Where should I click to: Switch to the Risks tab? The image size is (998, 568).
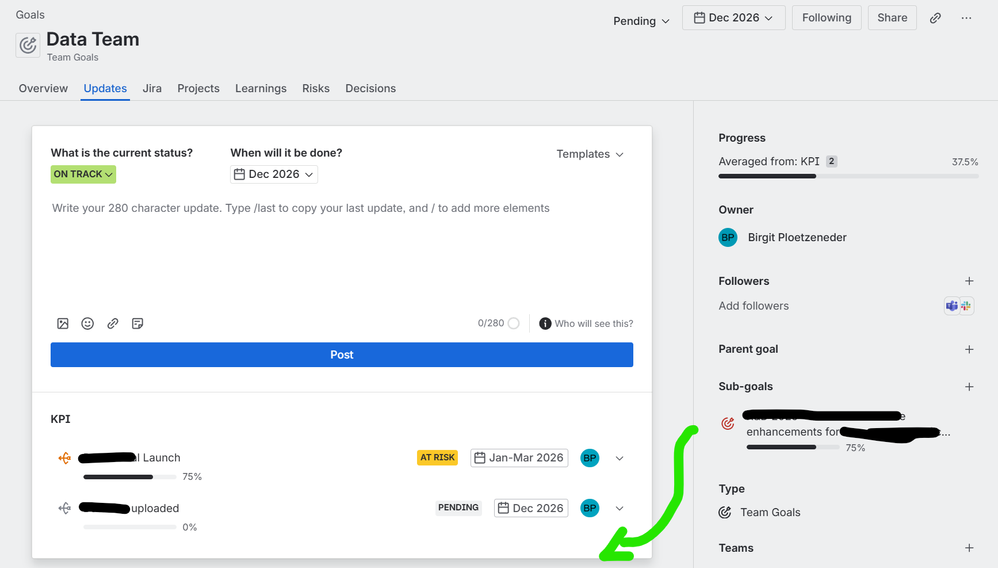tap(316, 89)
